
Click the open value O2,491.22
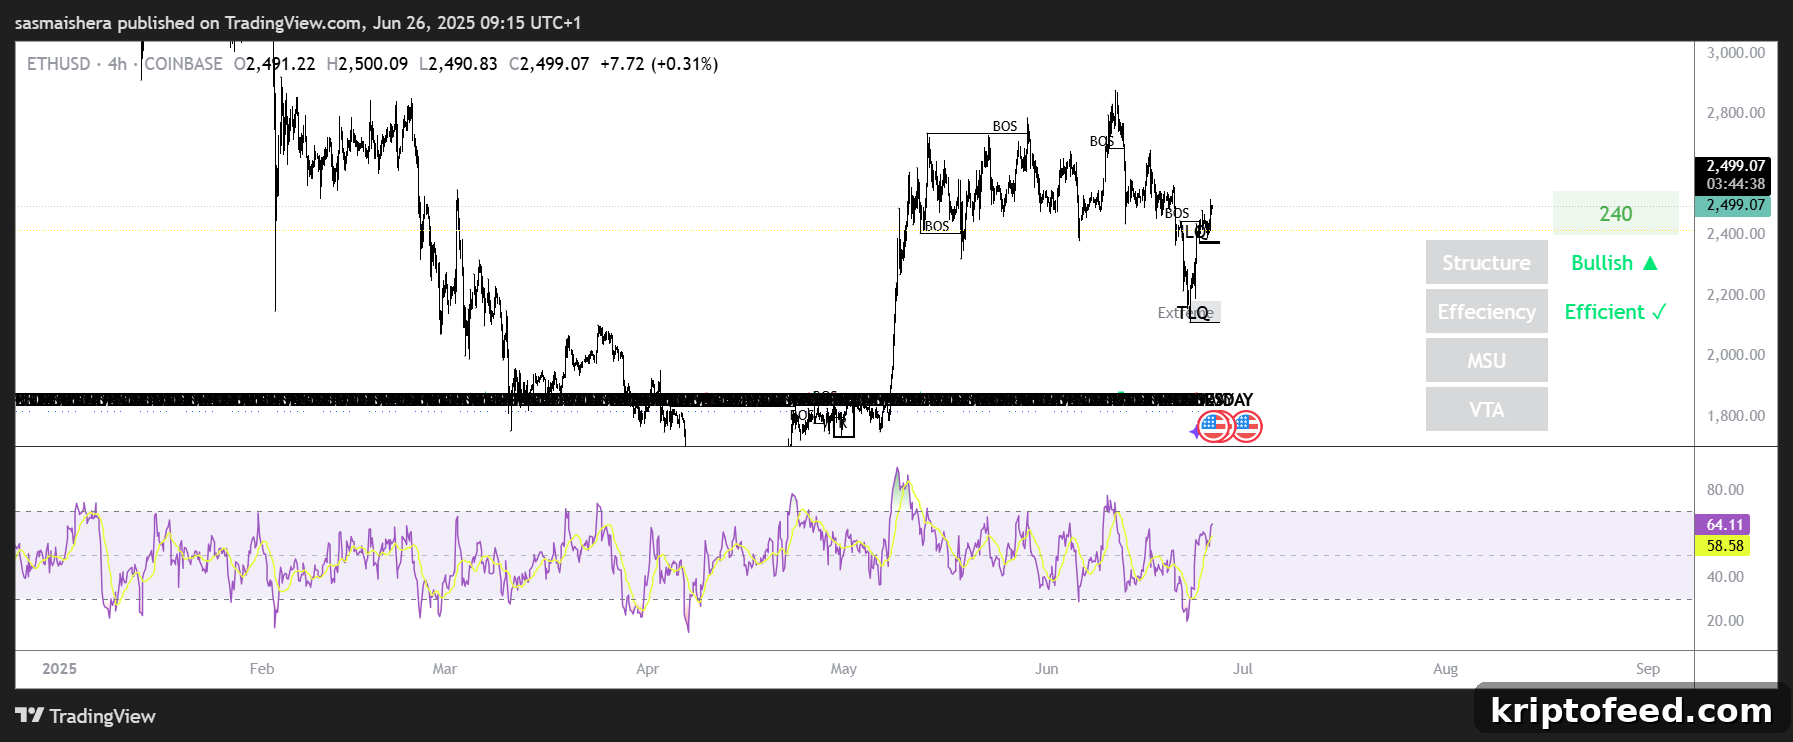click(274, 64)
